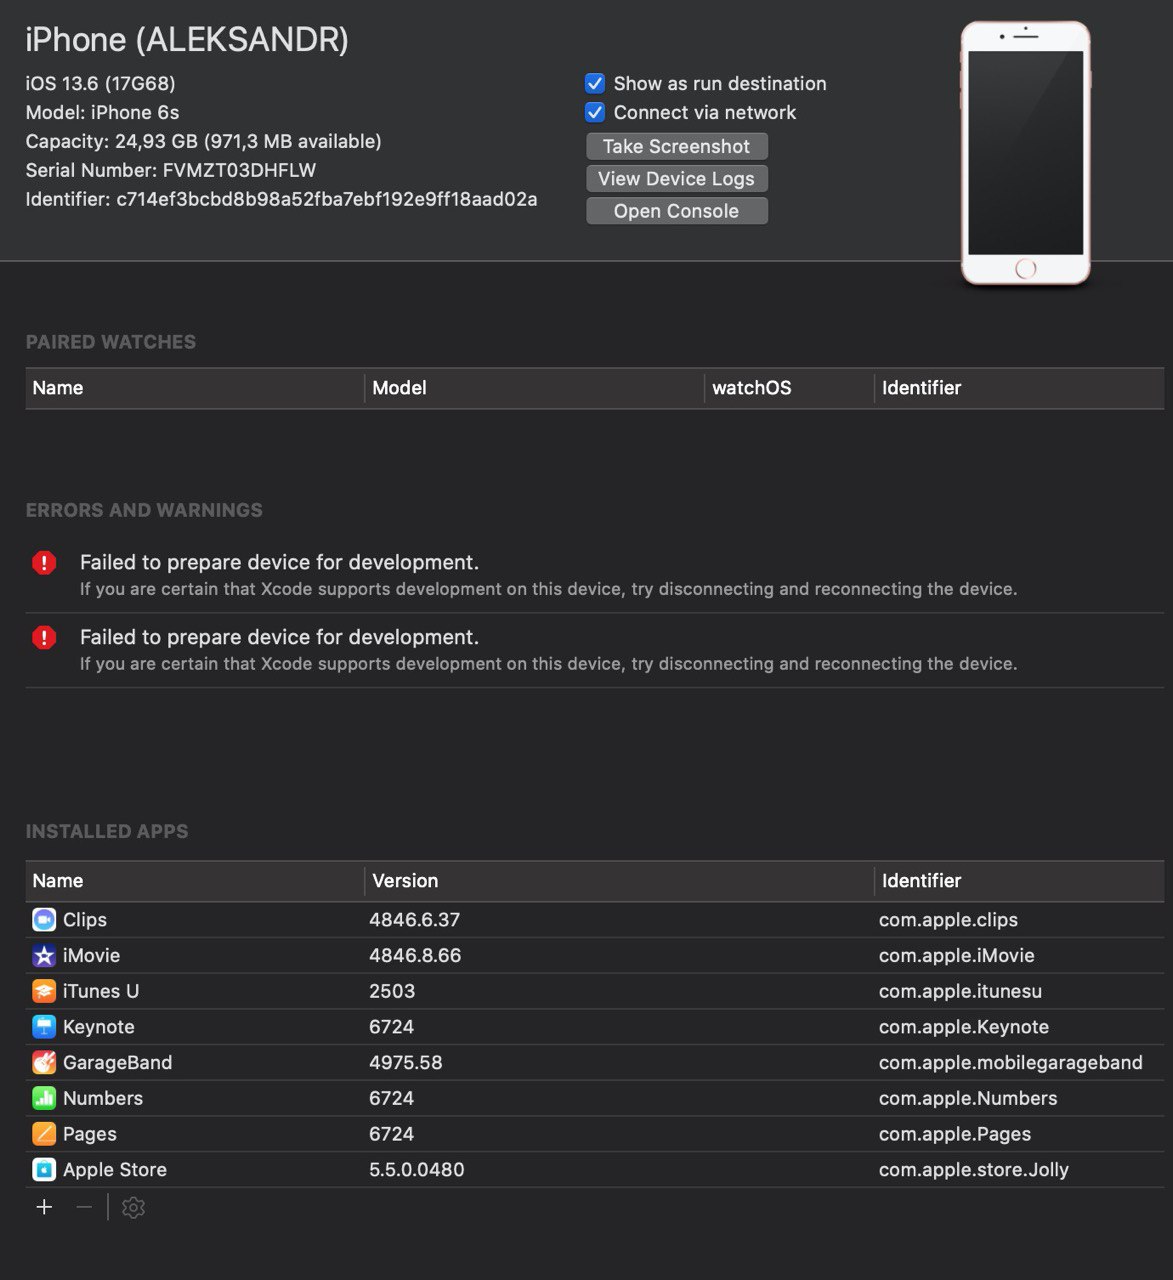The width and height of the screenshot is (1173, 1280).
Task: Click the Apple Store app icon
Action: [44, 1169]
